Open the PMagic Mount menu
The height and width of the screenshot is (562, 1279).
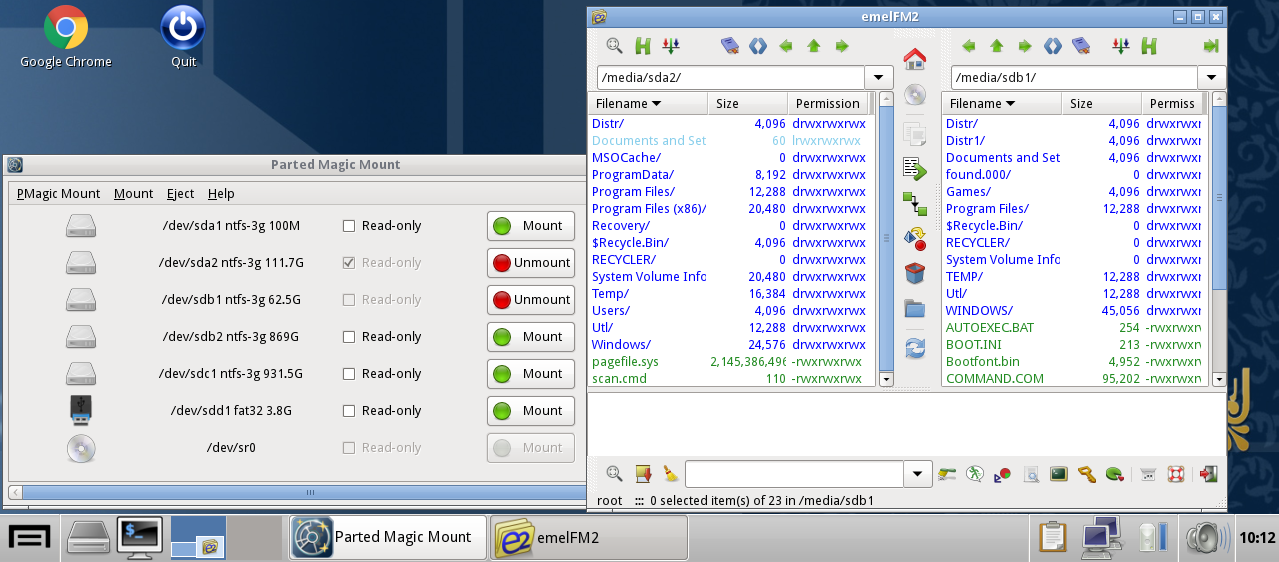pyautogui.click(x=58, y=194)
